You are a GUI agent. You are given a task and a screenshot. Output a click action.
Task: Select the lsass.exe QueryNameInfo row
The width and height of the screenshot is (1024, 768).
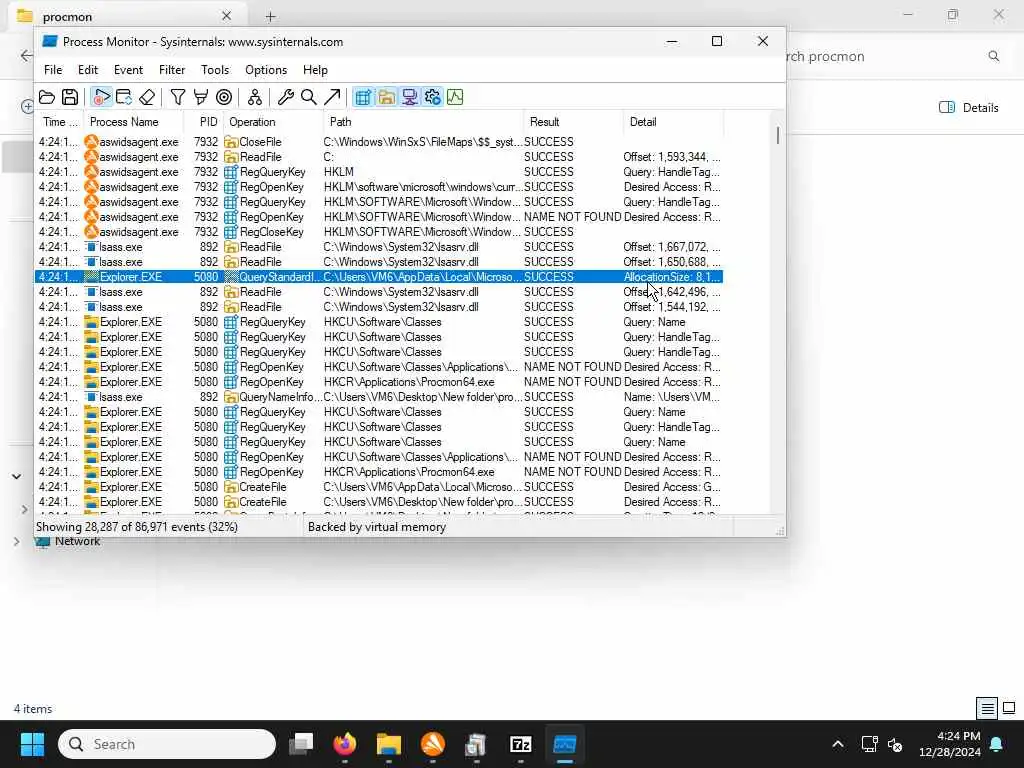(379, 397)
